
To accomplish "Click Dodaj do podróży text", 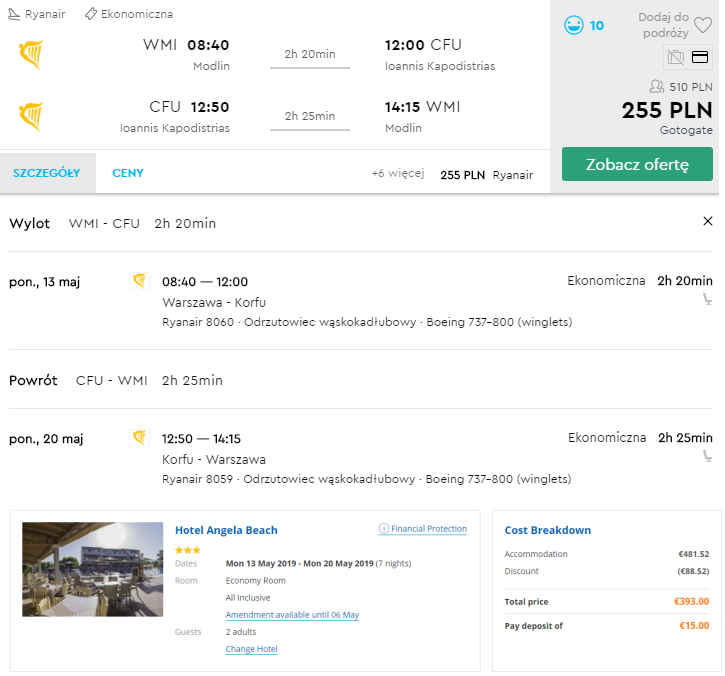I will (664, 25).
